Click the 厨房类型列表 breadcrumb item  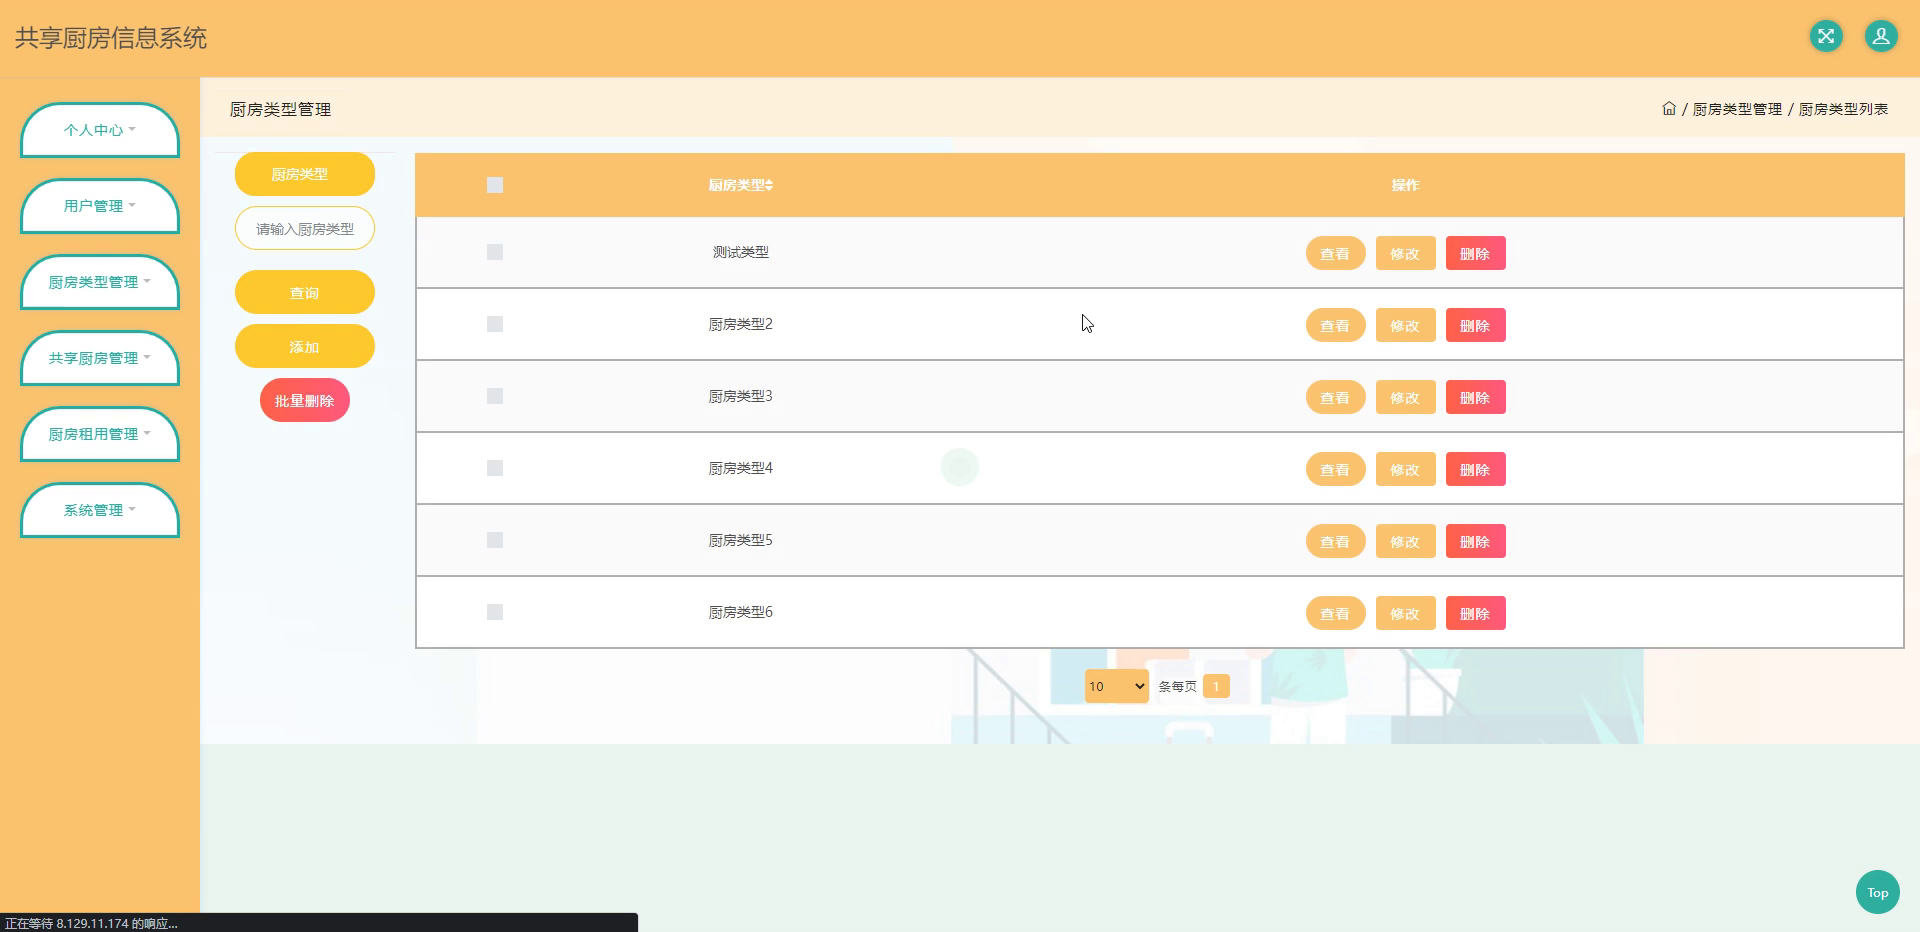[1843, 109]
